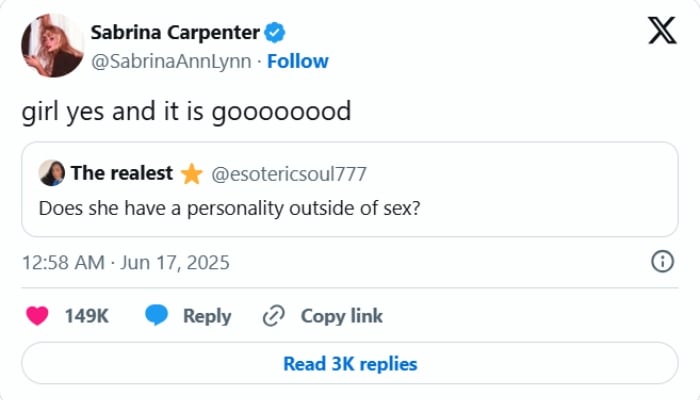Click the reply speech bubble icon
This screenshot has height=400, width=700.
tap(155, 316)
